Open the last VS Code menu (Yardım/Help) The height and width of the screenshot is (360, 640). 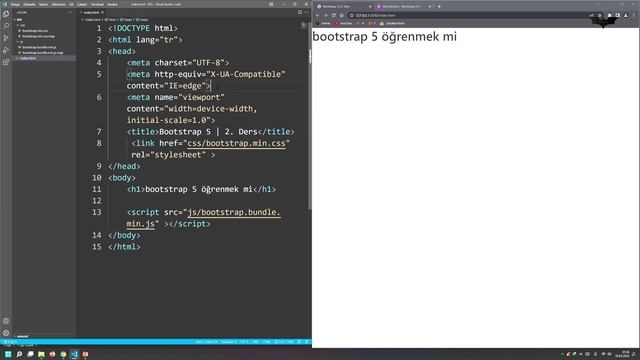(112, 4)
